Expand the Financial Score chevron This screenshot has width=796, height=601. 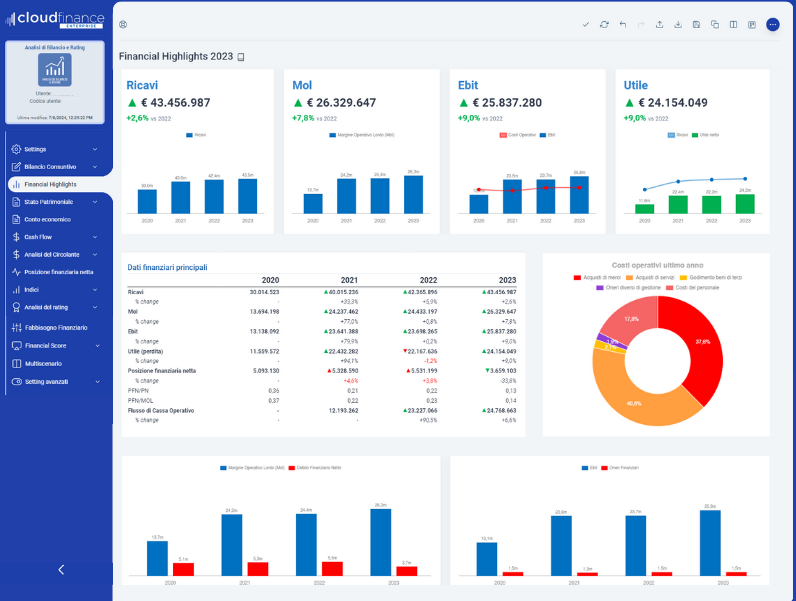tap(97, 346)
